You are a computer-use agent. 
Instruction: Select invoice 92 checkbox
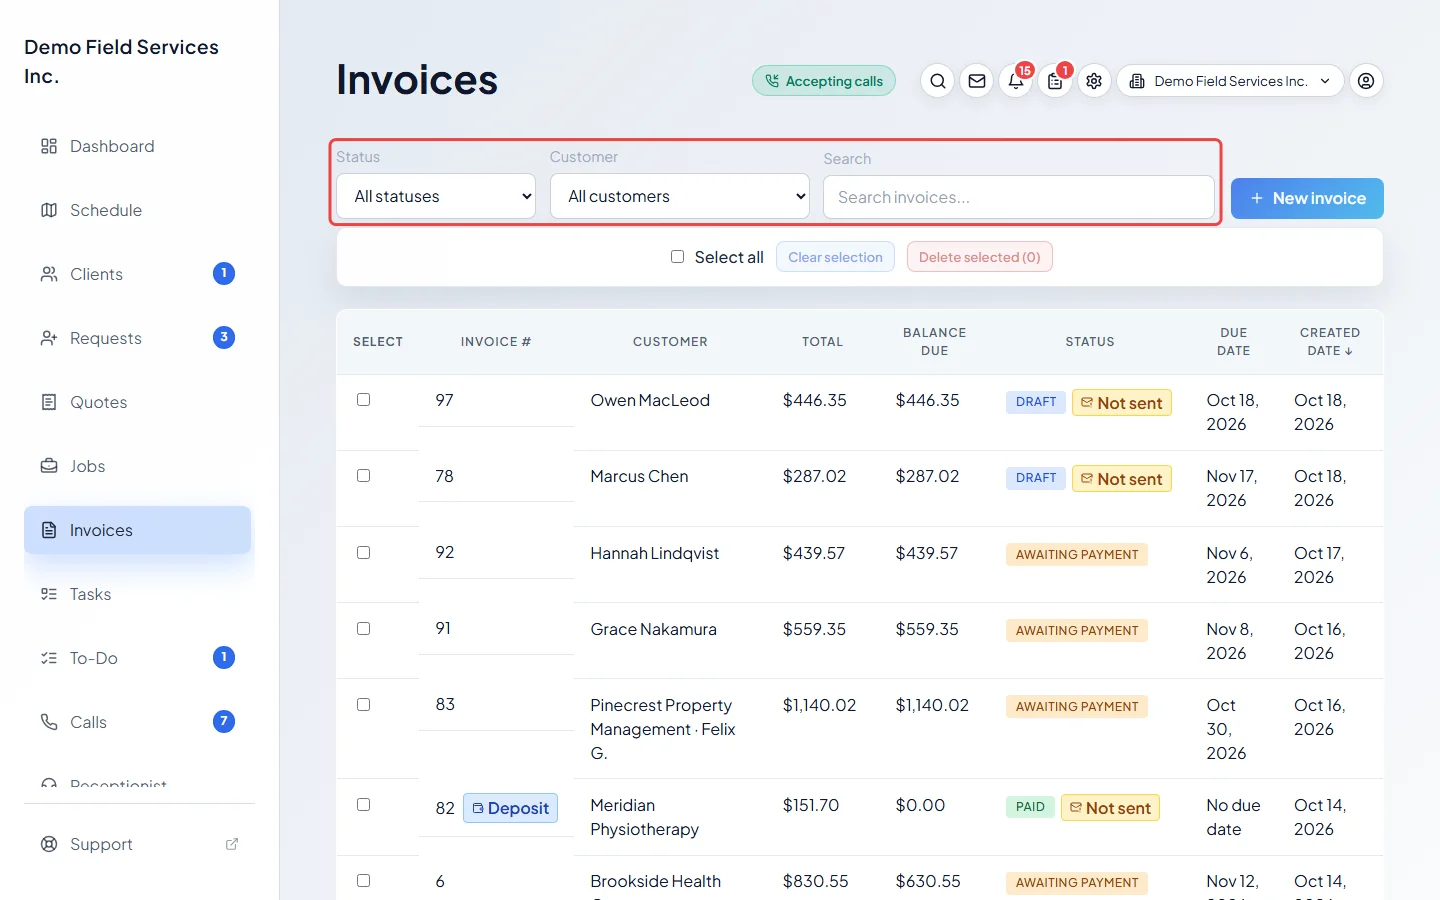tap(364, 553)
